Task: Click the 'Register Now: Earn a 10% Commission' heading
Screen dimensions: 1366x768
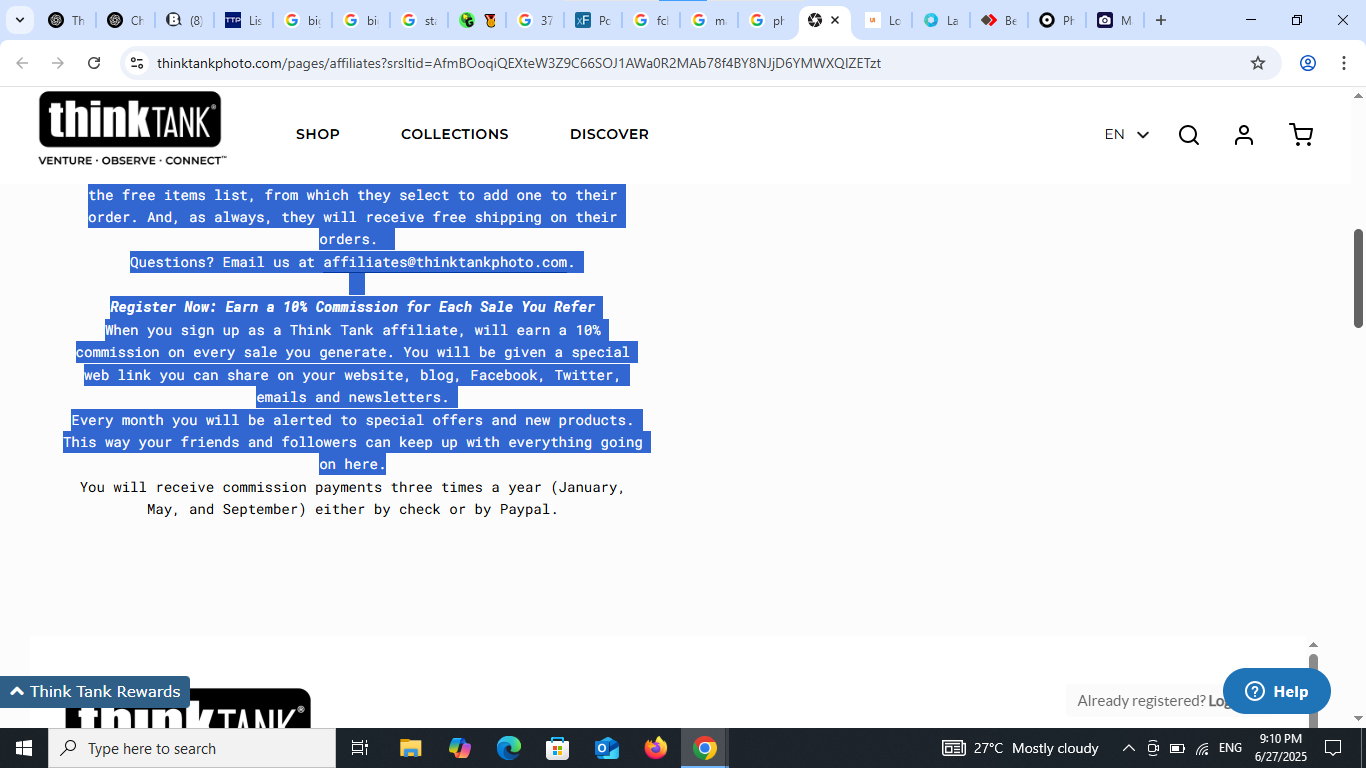Action: click(x=352, y=307)
